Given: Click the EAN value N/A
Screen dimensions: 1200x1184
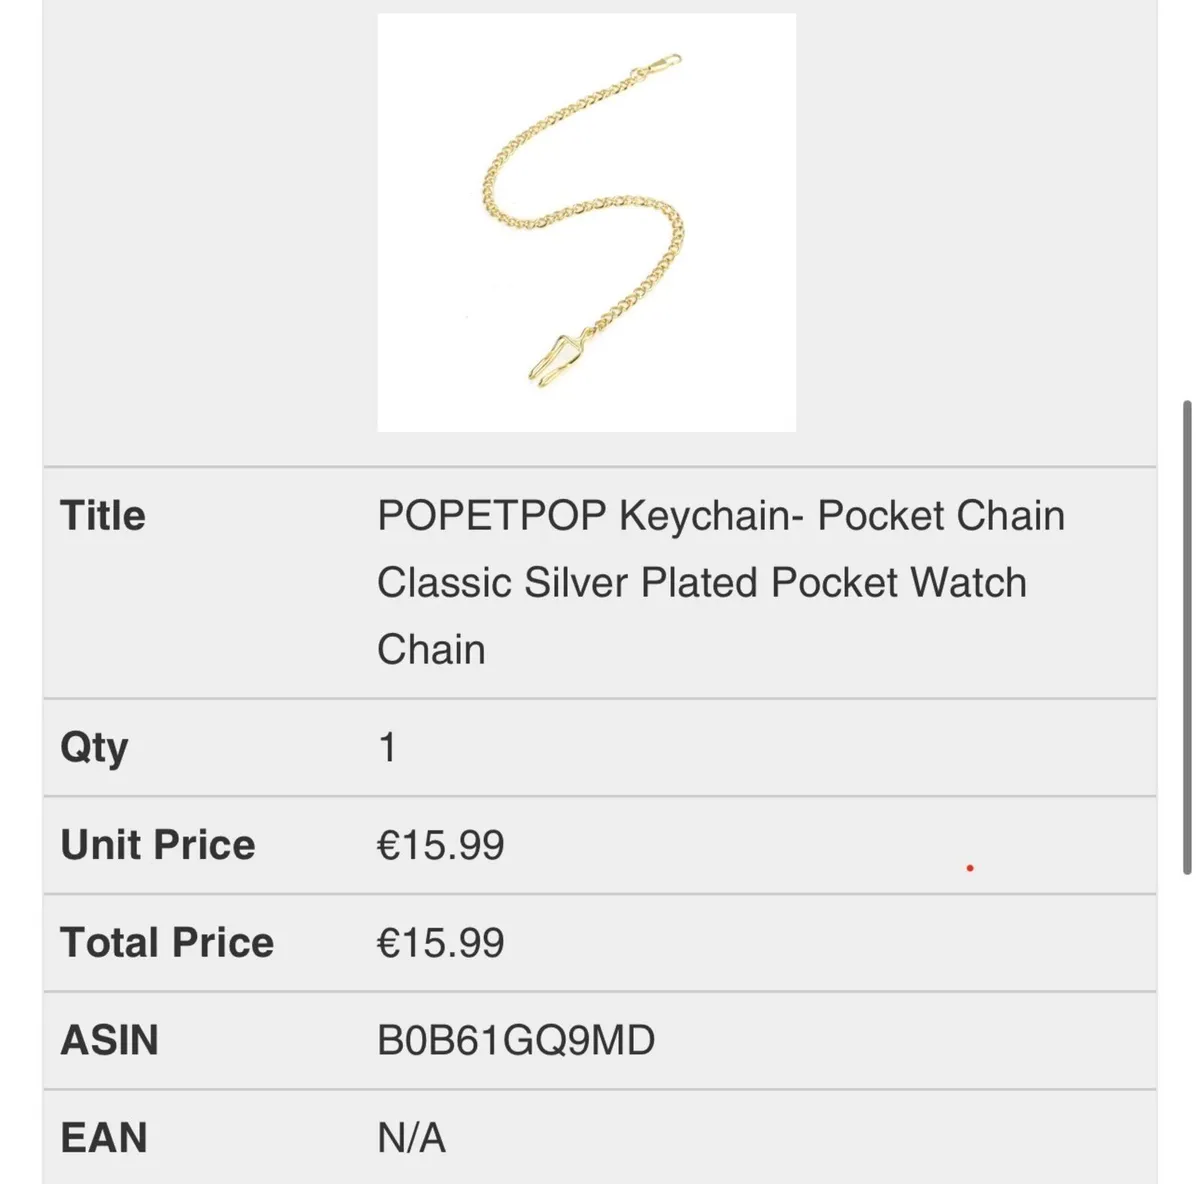Looking at the screenshot, I should pyautogui.click(x=411, y=1138).
